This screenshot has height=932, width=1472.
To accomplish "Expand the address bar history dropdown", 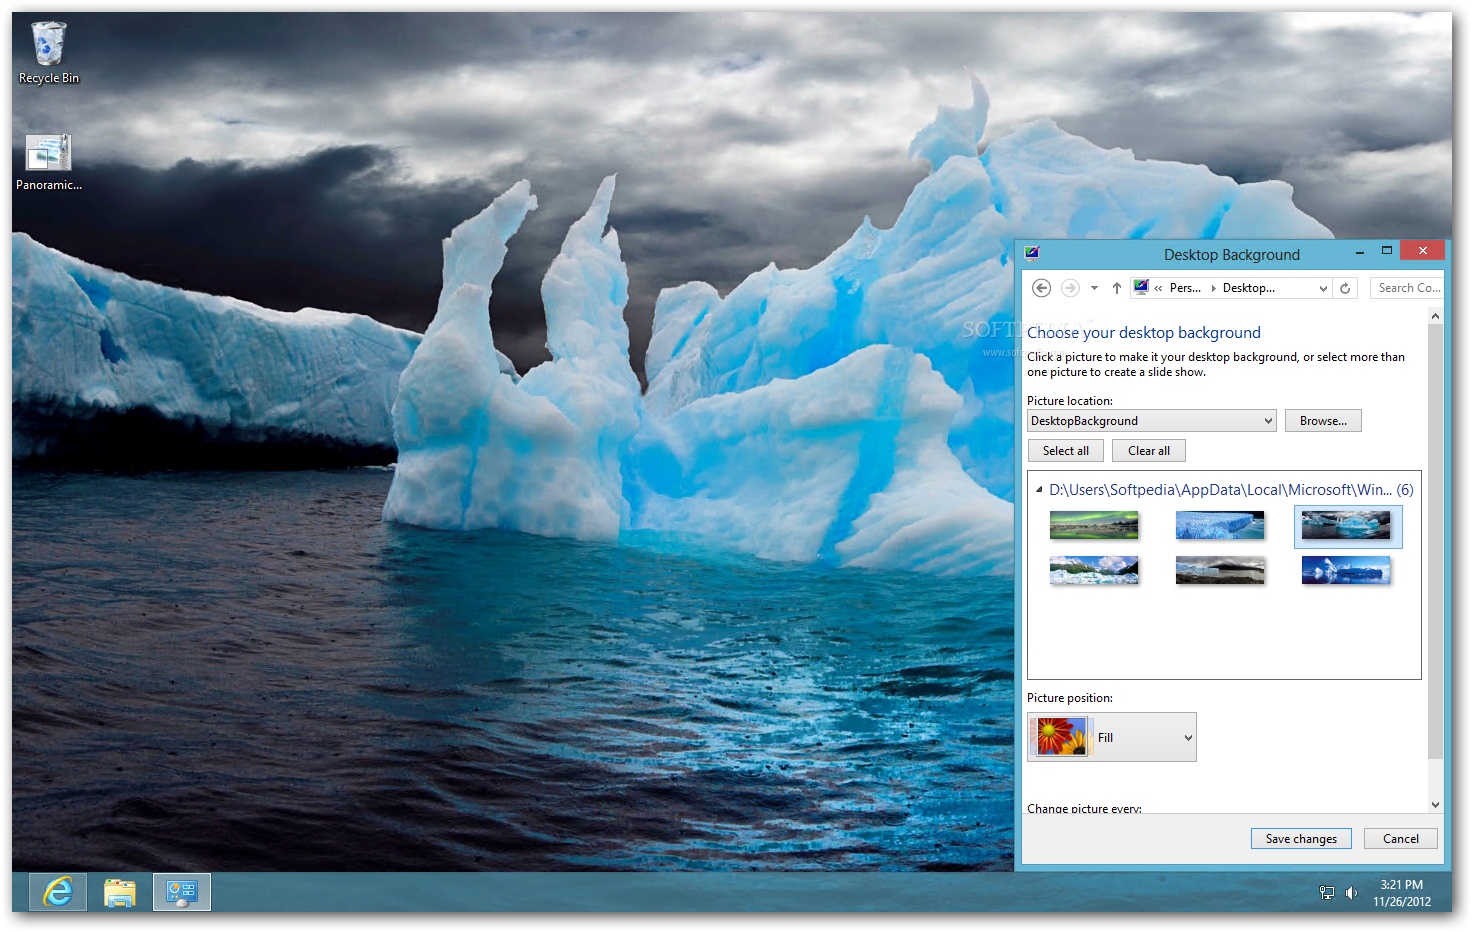I will click(x=1323, y=288).
